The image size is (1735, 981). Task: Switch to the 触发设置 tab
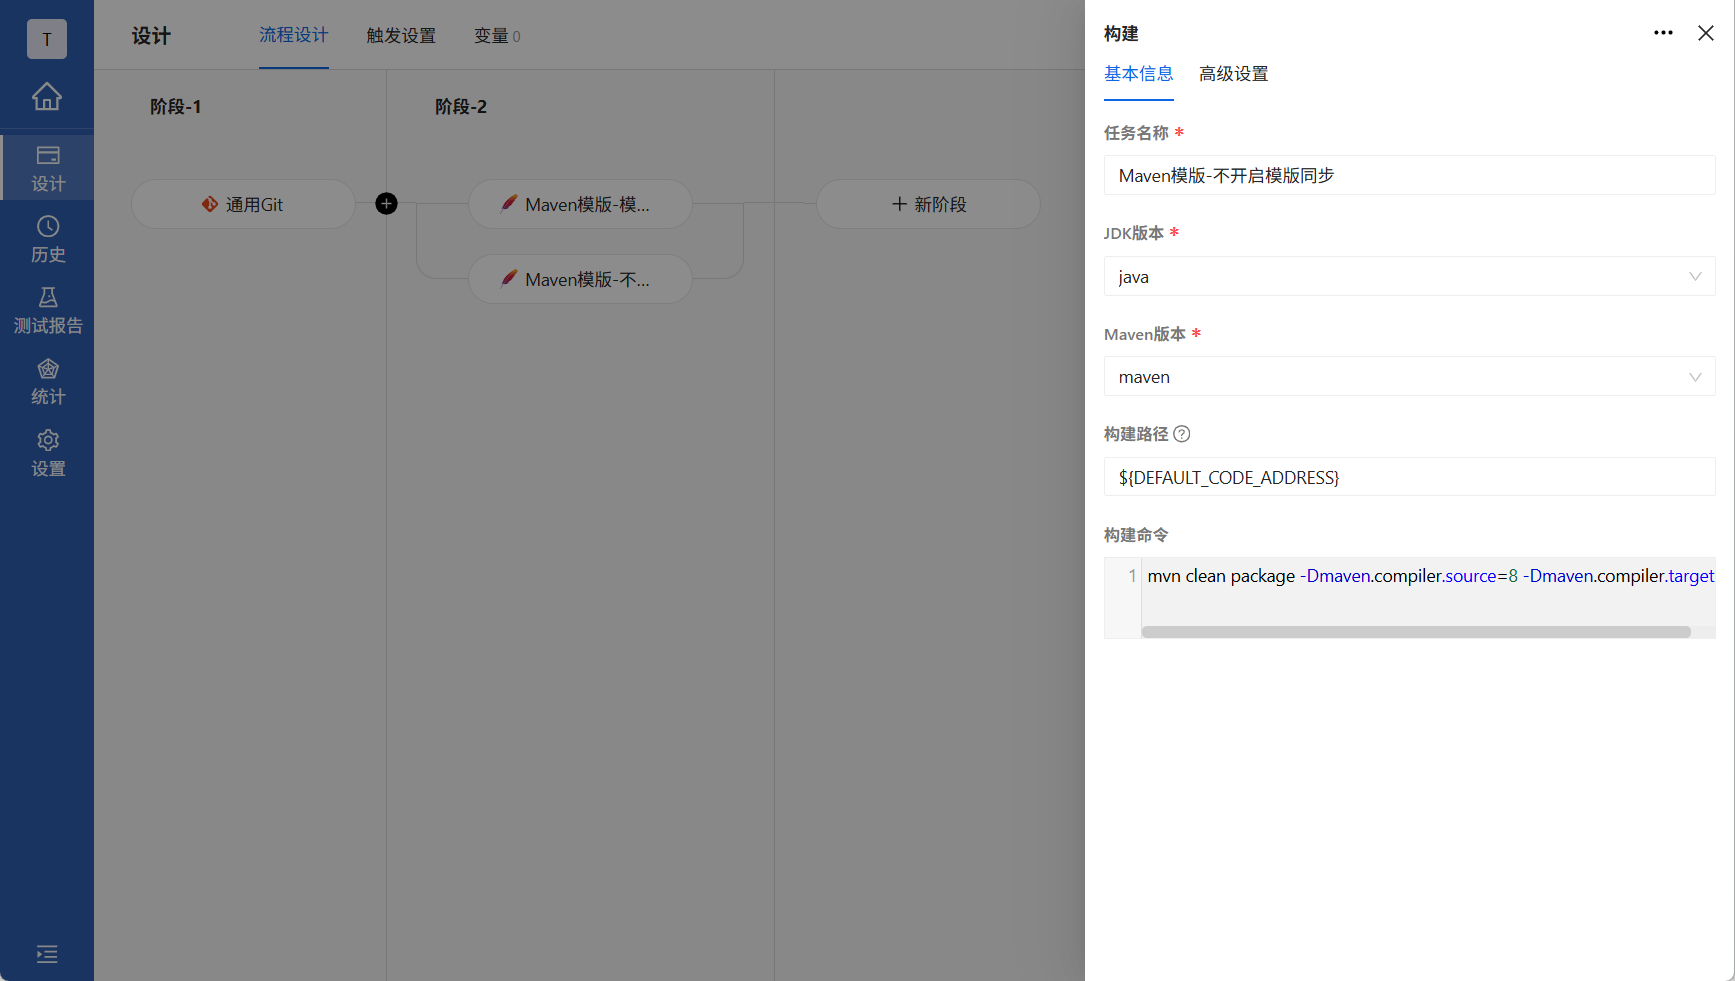400,35
